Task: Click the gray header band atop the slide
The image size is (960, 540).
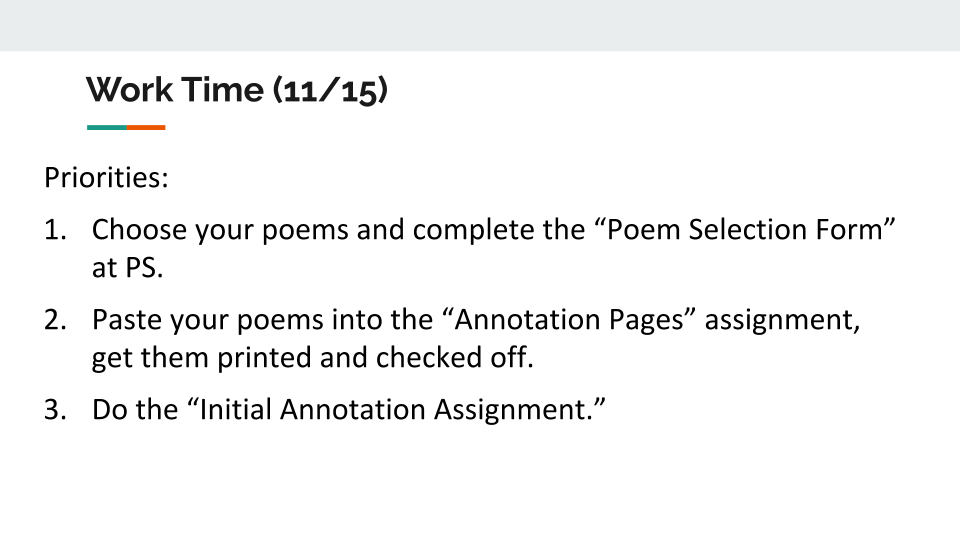Action: click(480, 25)
